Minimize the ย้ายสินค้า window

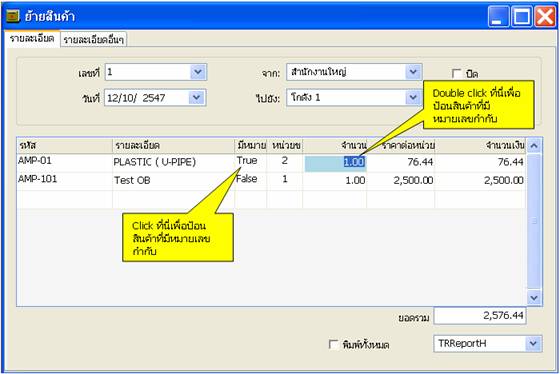499,16
